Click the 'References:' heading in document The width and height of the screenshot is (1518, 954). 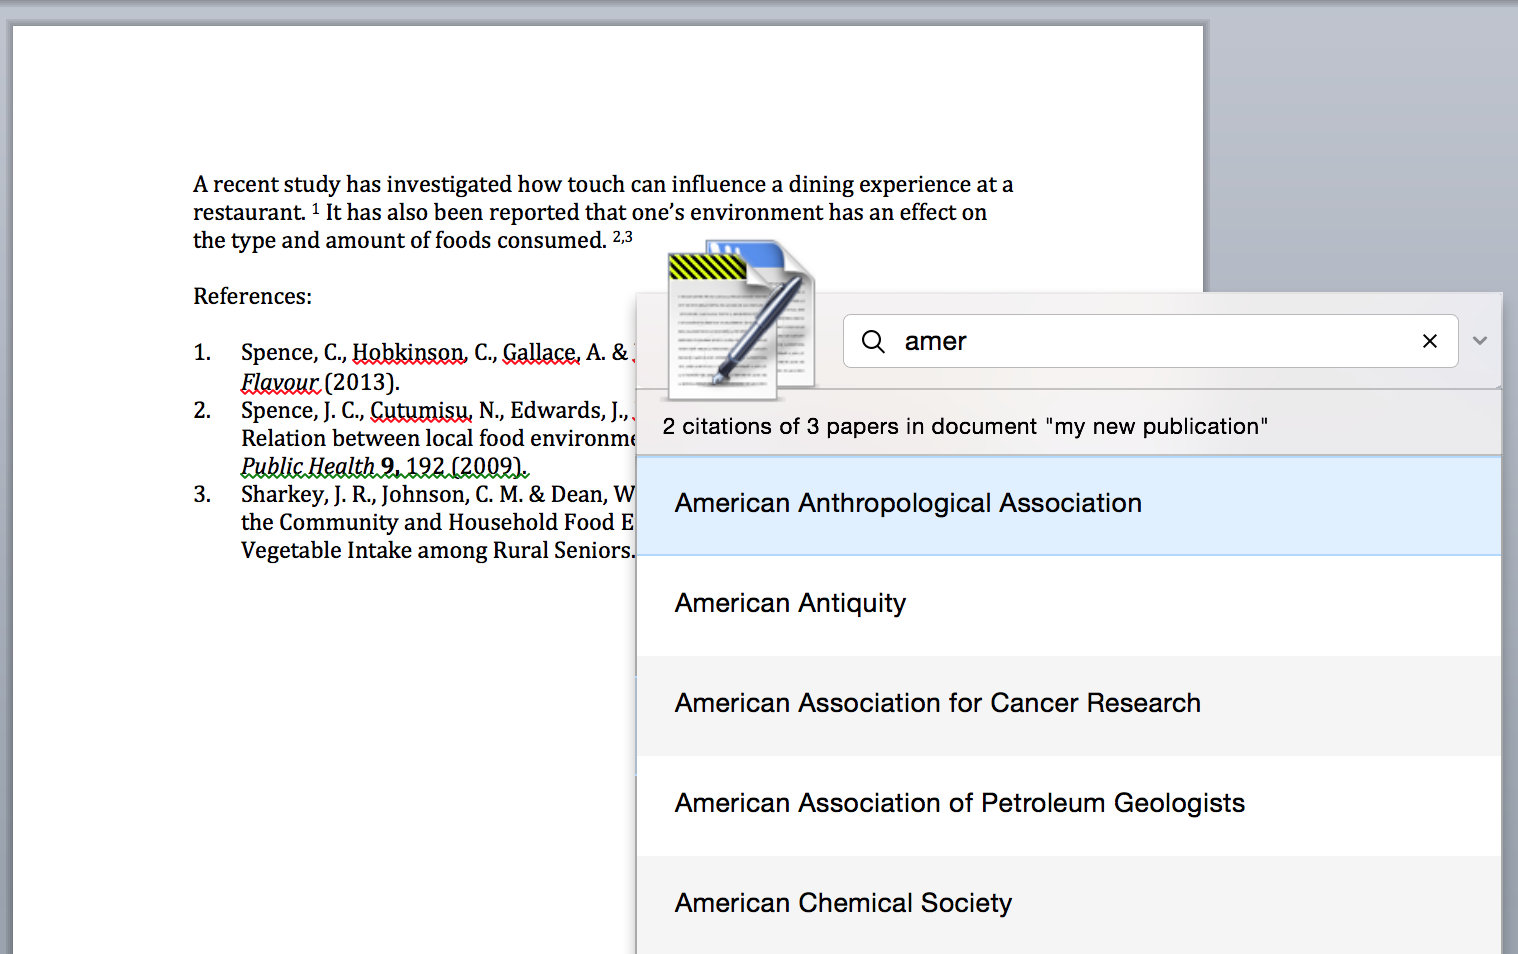(253, 296)
